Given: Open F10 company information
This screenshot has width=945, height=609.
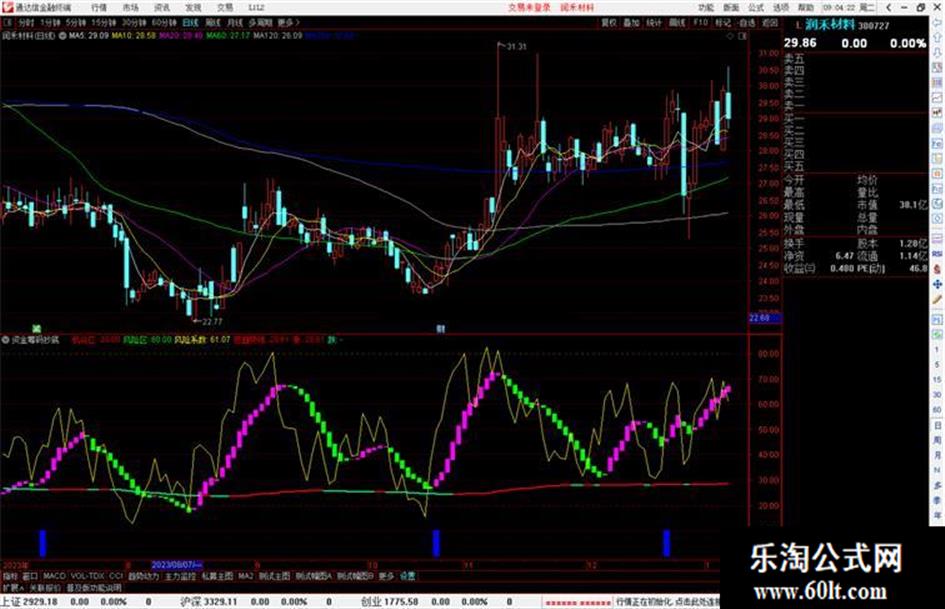Looking at the screenshot, I should (x=700, y=23).
